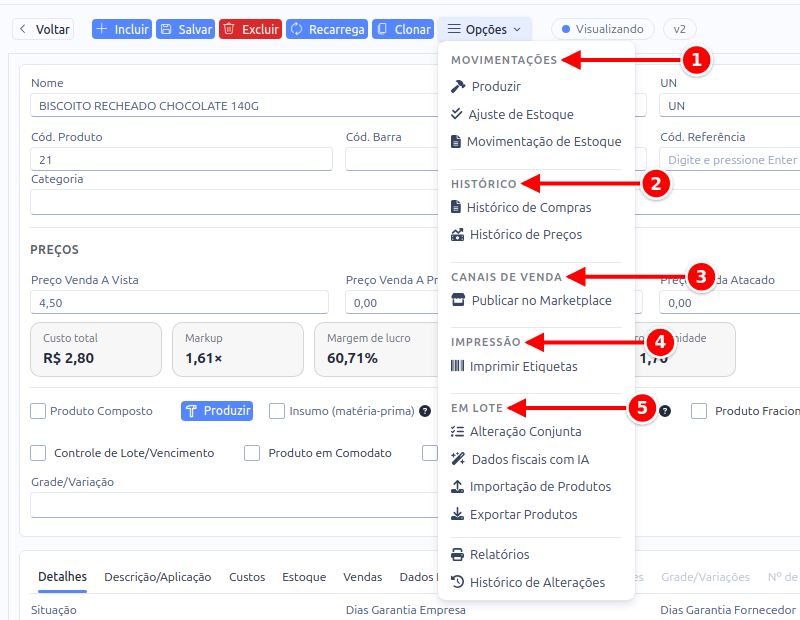This screenshot has height=620, width=800.
Task: Click the blue Produzir button near Produto Composto
Action: pyautogui.click(x=217, y=411)
